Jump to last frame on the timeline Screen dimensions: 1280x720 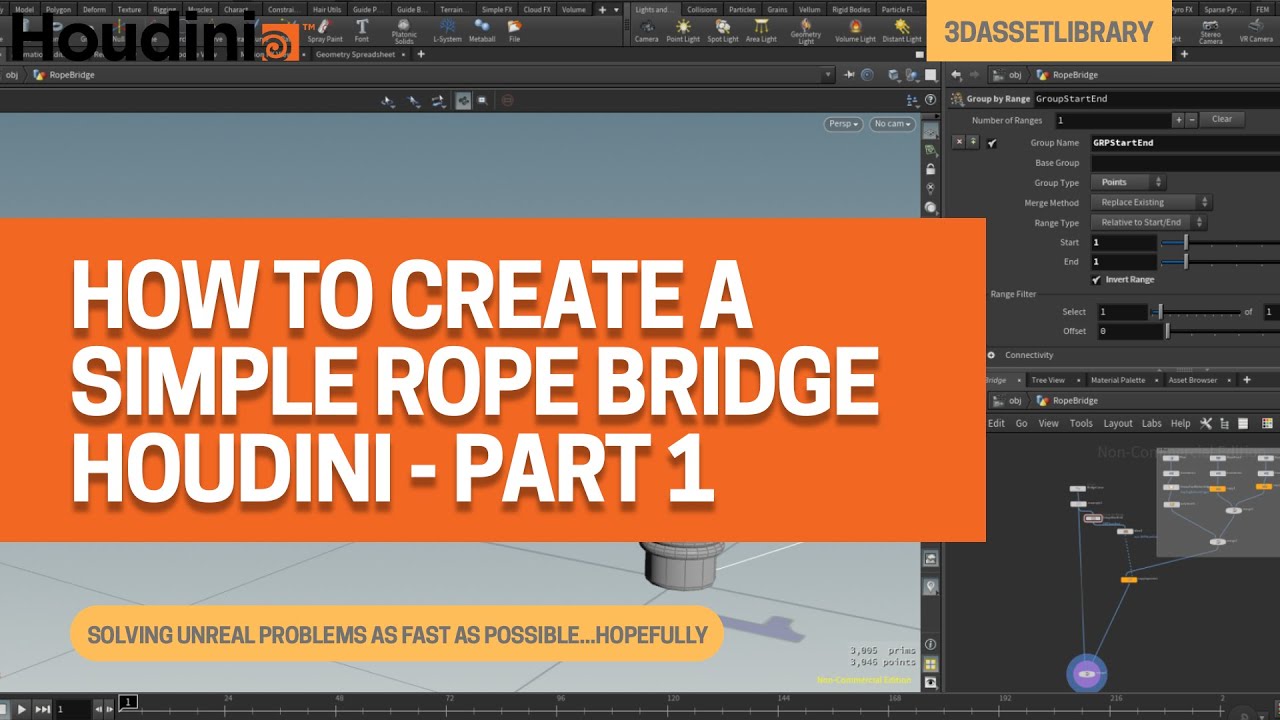coord(42,709)
